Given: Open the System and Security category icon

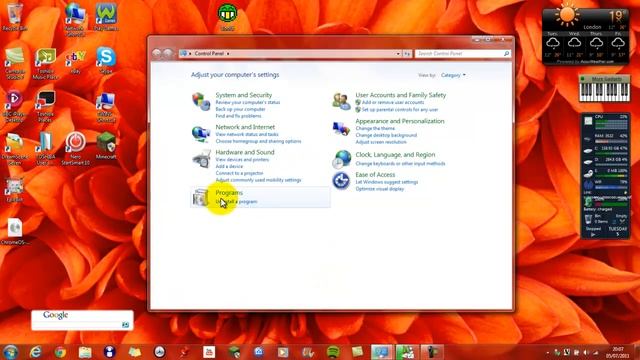Looking at the screenshot, I should (x=201, y=101).
